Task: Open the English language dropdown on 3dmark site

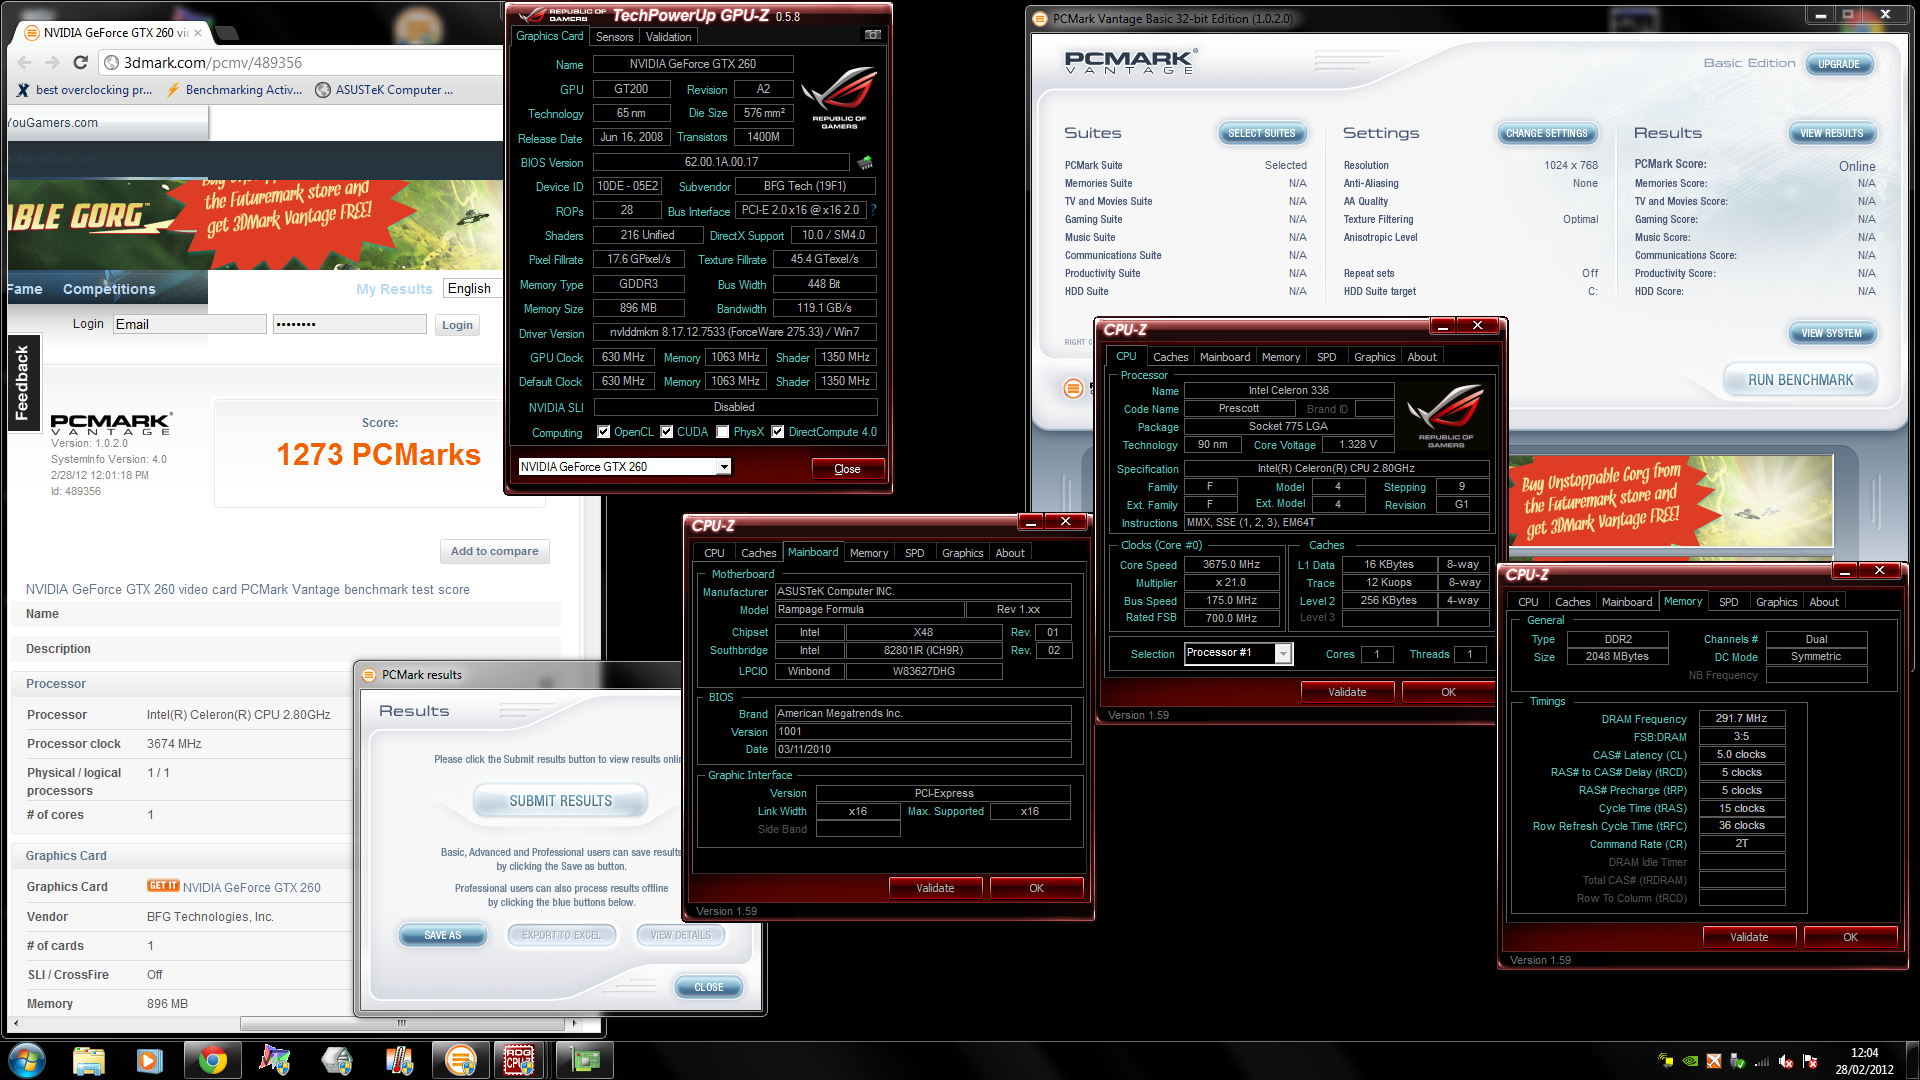Action: pyautogui.click(x=472, y=288)
